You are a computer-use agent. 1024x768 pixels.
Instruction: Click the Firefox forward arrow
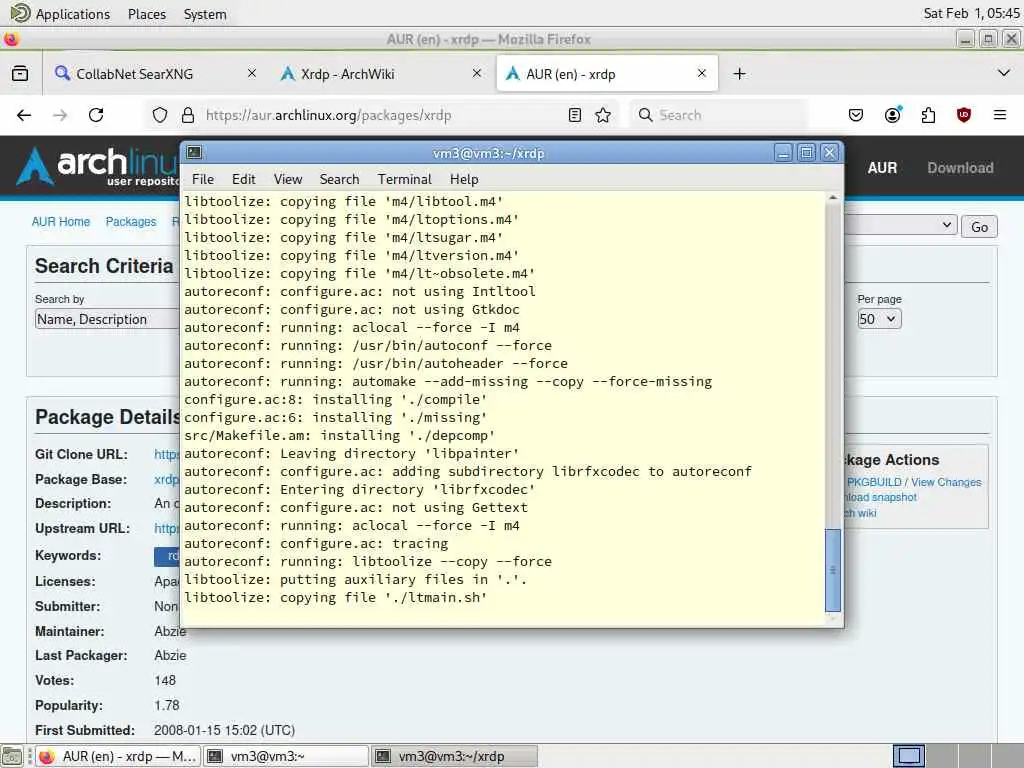(60, 115)
